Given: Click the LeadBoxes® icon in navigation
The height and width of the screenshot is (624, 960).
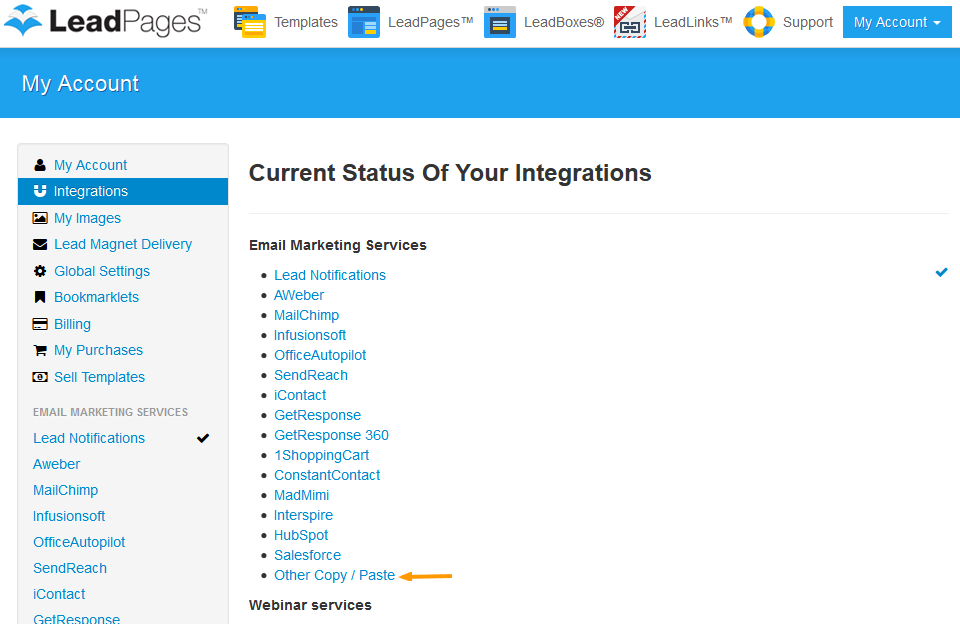Looking at the screenshot, I should point(500,22).
